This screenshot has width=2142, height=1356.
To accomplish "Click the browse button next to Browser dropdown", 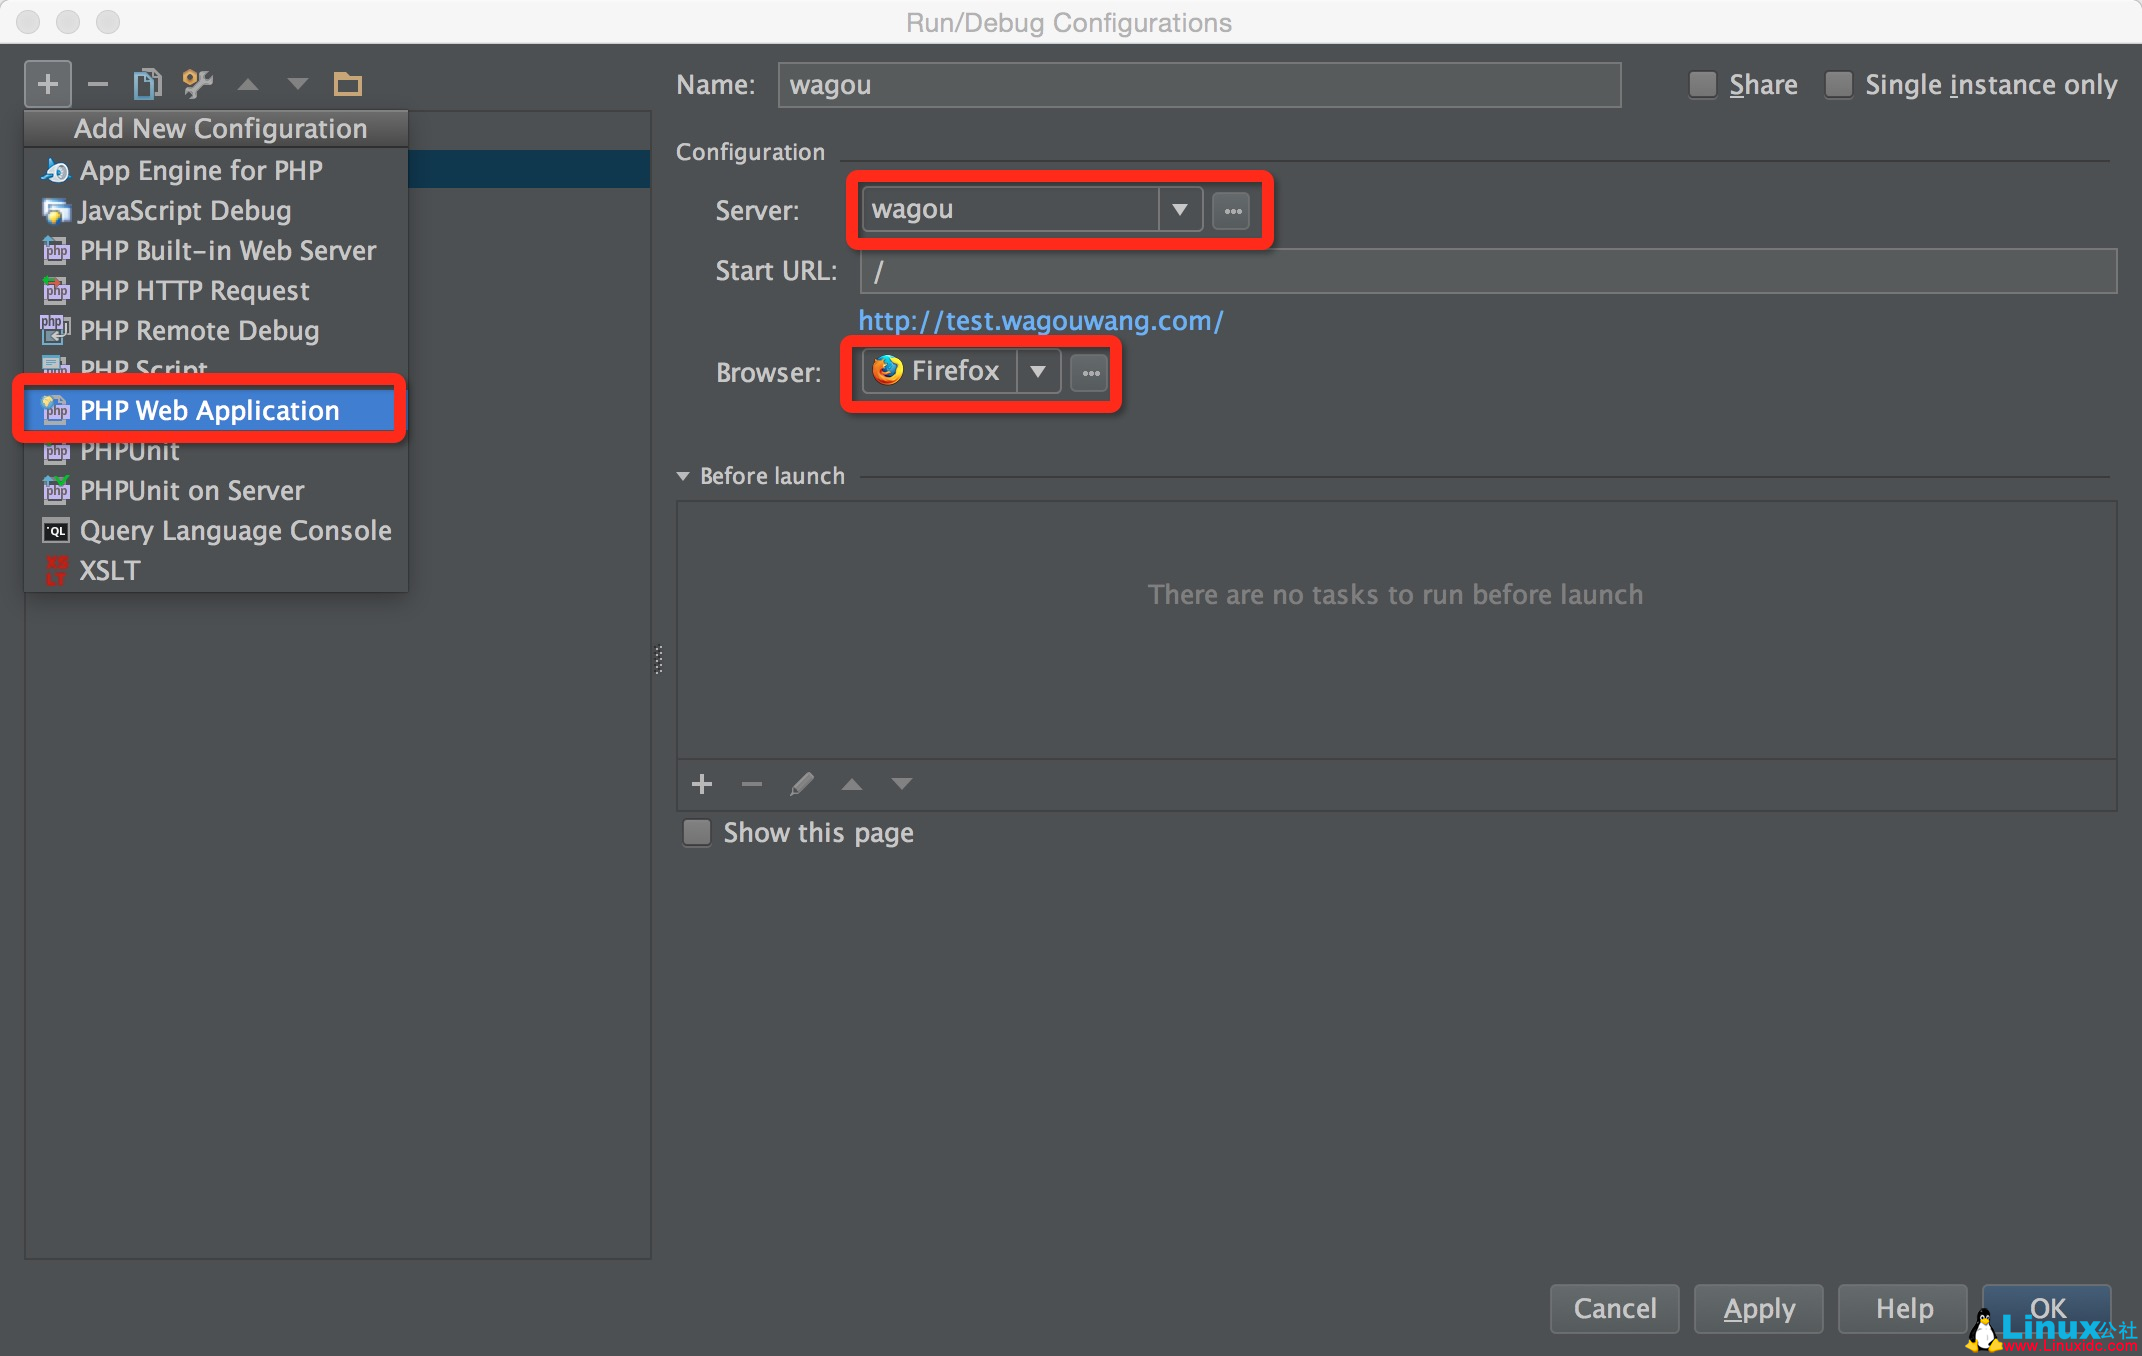I will click(x=1090, y=373).
